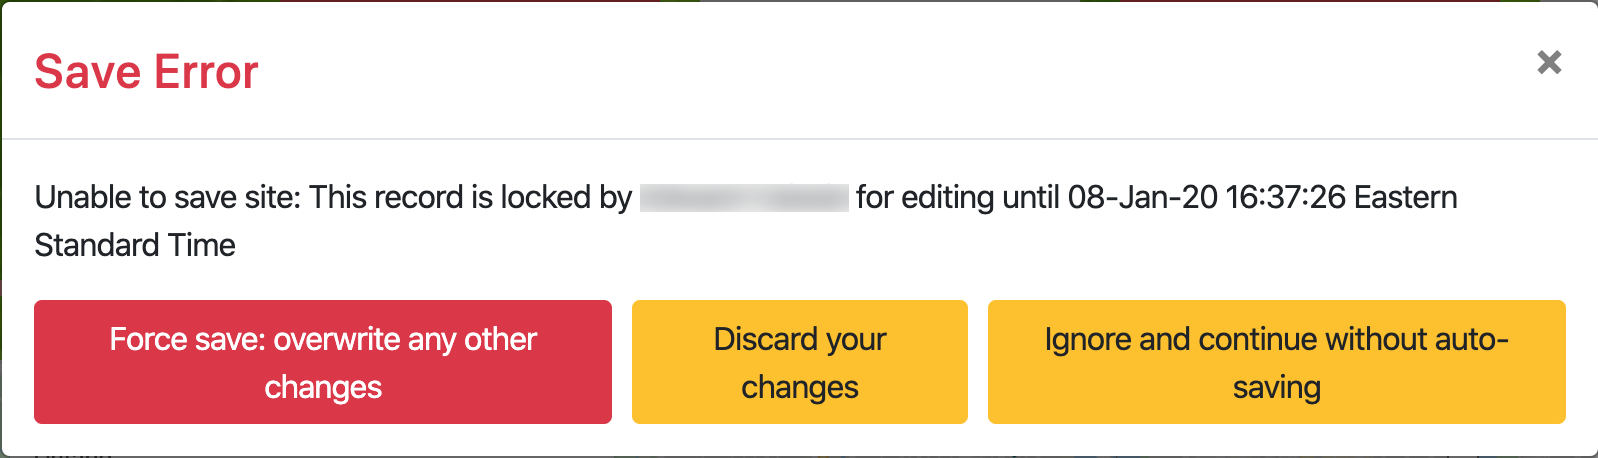Viewport: 1598px width, 458px height.
Task: Click the "Standard Time" text
Action: [135, 246]
